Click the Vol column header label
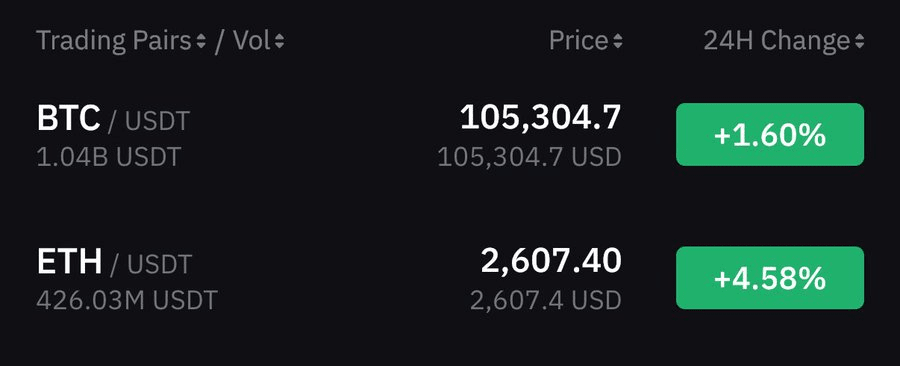900x366 pixels. tap(252, 41)
